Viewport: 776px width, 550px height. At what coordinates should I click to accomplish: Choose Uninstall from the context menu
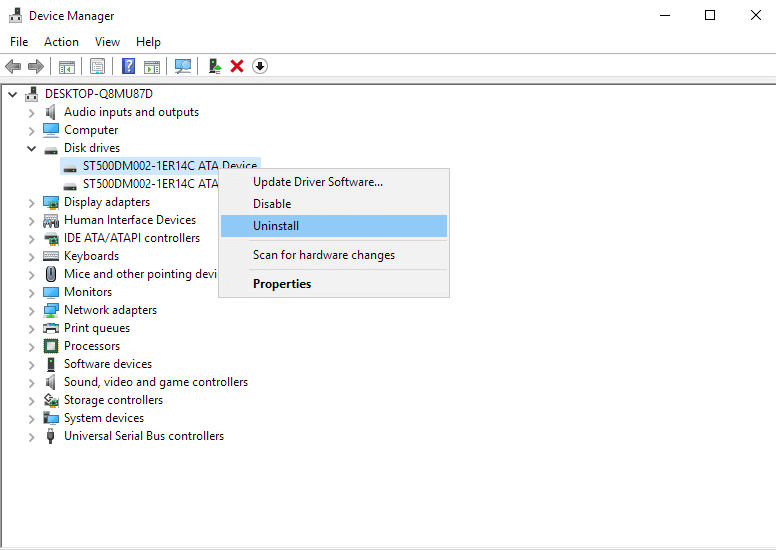pyautogui.click(x=276, y=226)
